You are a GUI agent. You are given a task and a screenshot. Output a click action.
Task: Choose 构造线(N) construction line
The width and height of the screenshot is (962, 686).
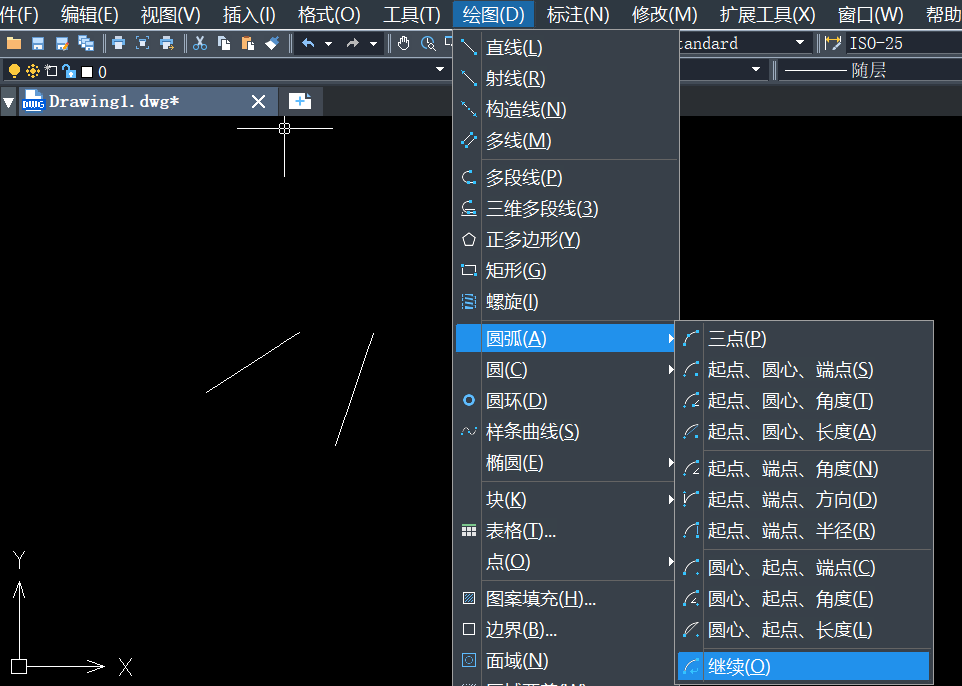(x=567, y=110)
